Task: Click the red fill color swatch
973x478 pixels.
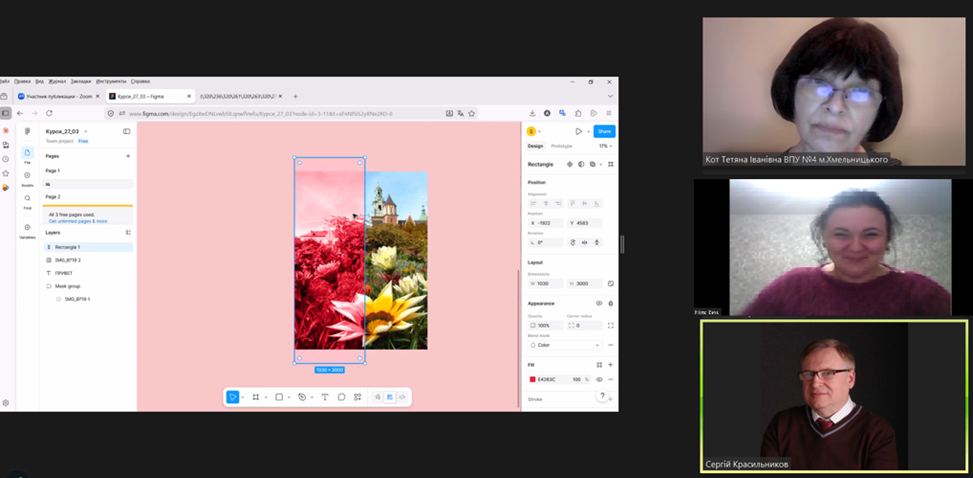Action: pyautogui.click(x=532, y=379)
